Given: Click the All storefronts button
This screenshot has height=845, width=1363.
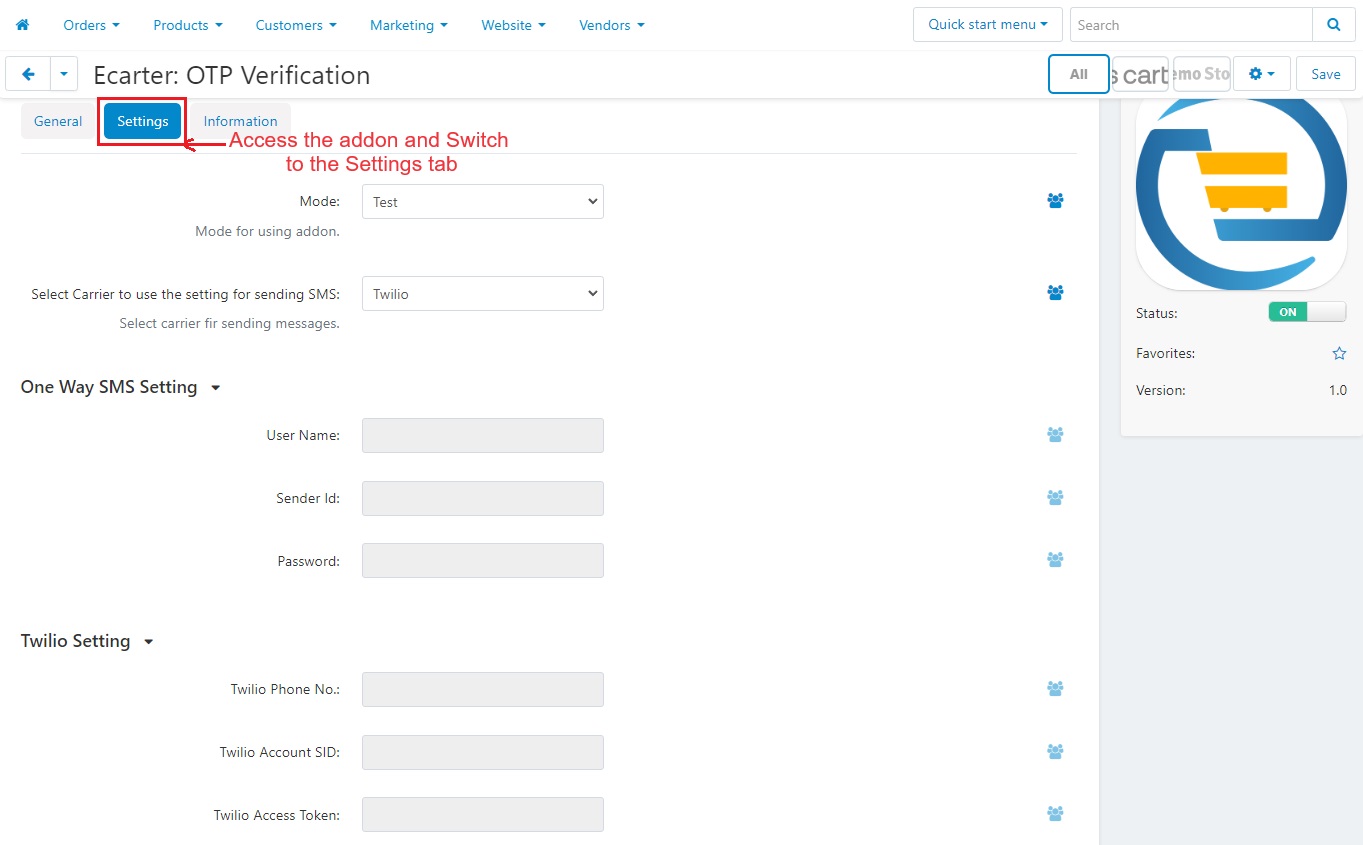Looking at the screenshot, I should tap(1078, 74).
